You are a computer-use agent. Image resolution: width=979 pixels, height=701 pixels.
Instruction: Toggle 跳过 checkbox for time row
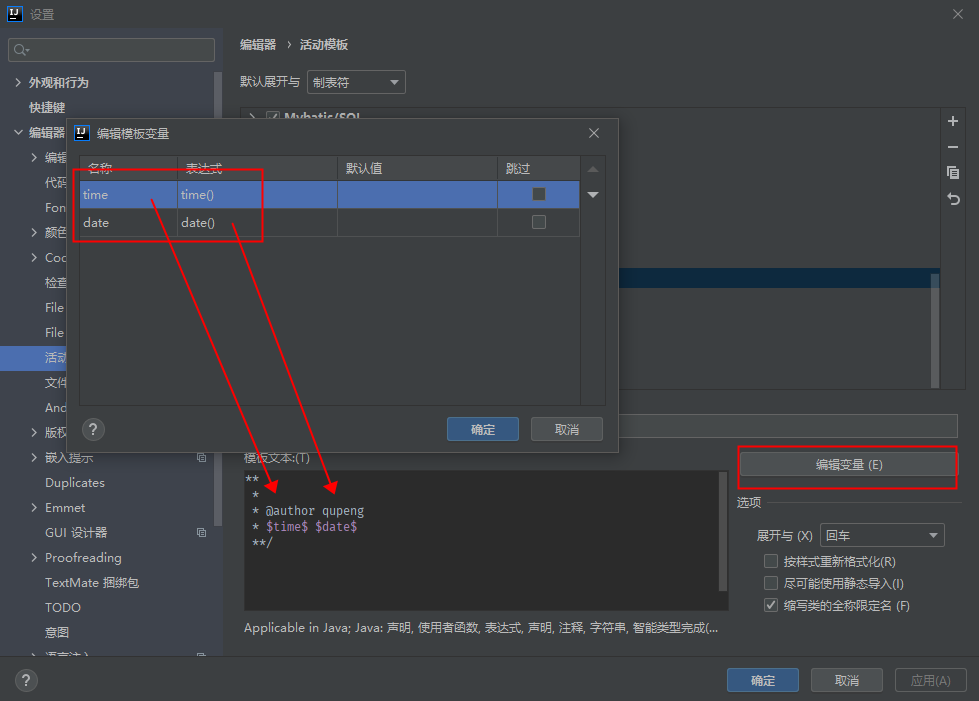pyautogui.click(x=539, y=194)
